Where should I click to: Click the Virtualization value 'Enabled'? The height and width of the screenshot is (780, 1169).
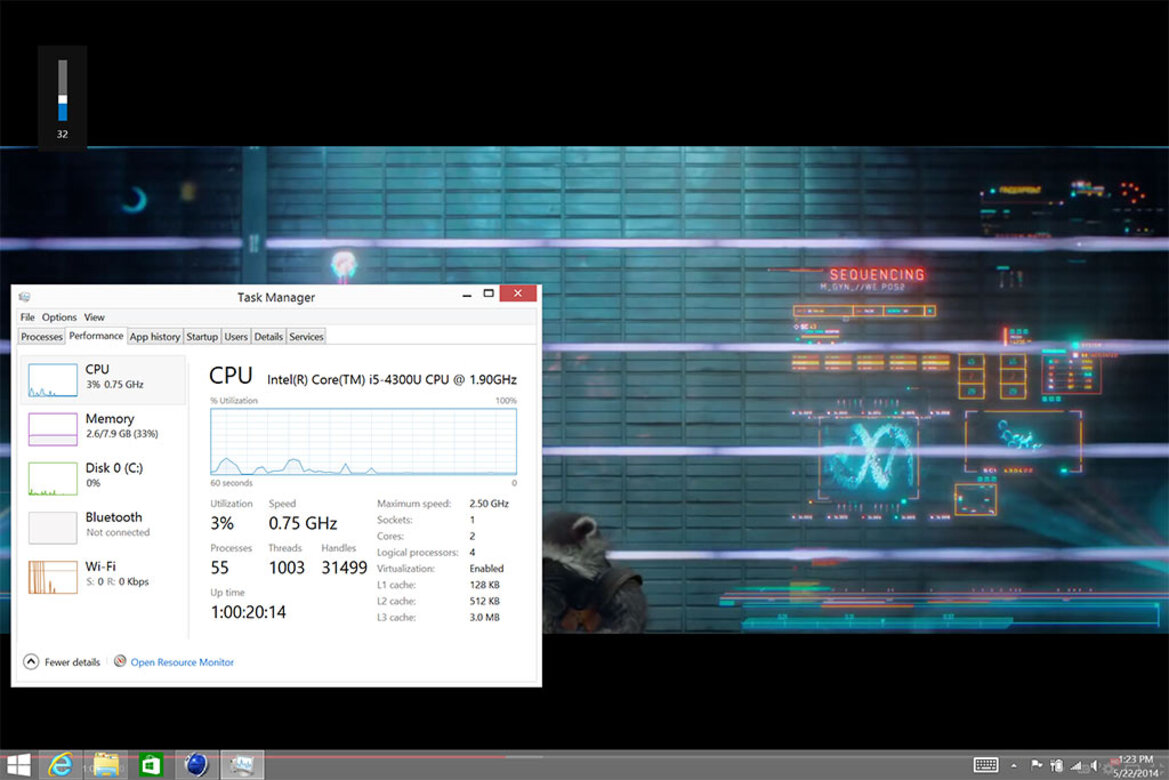click(487, 568)
